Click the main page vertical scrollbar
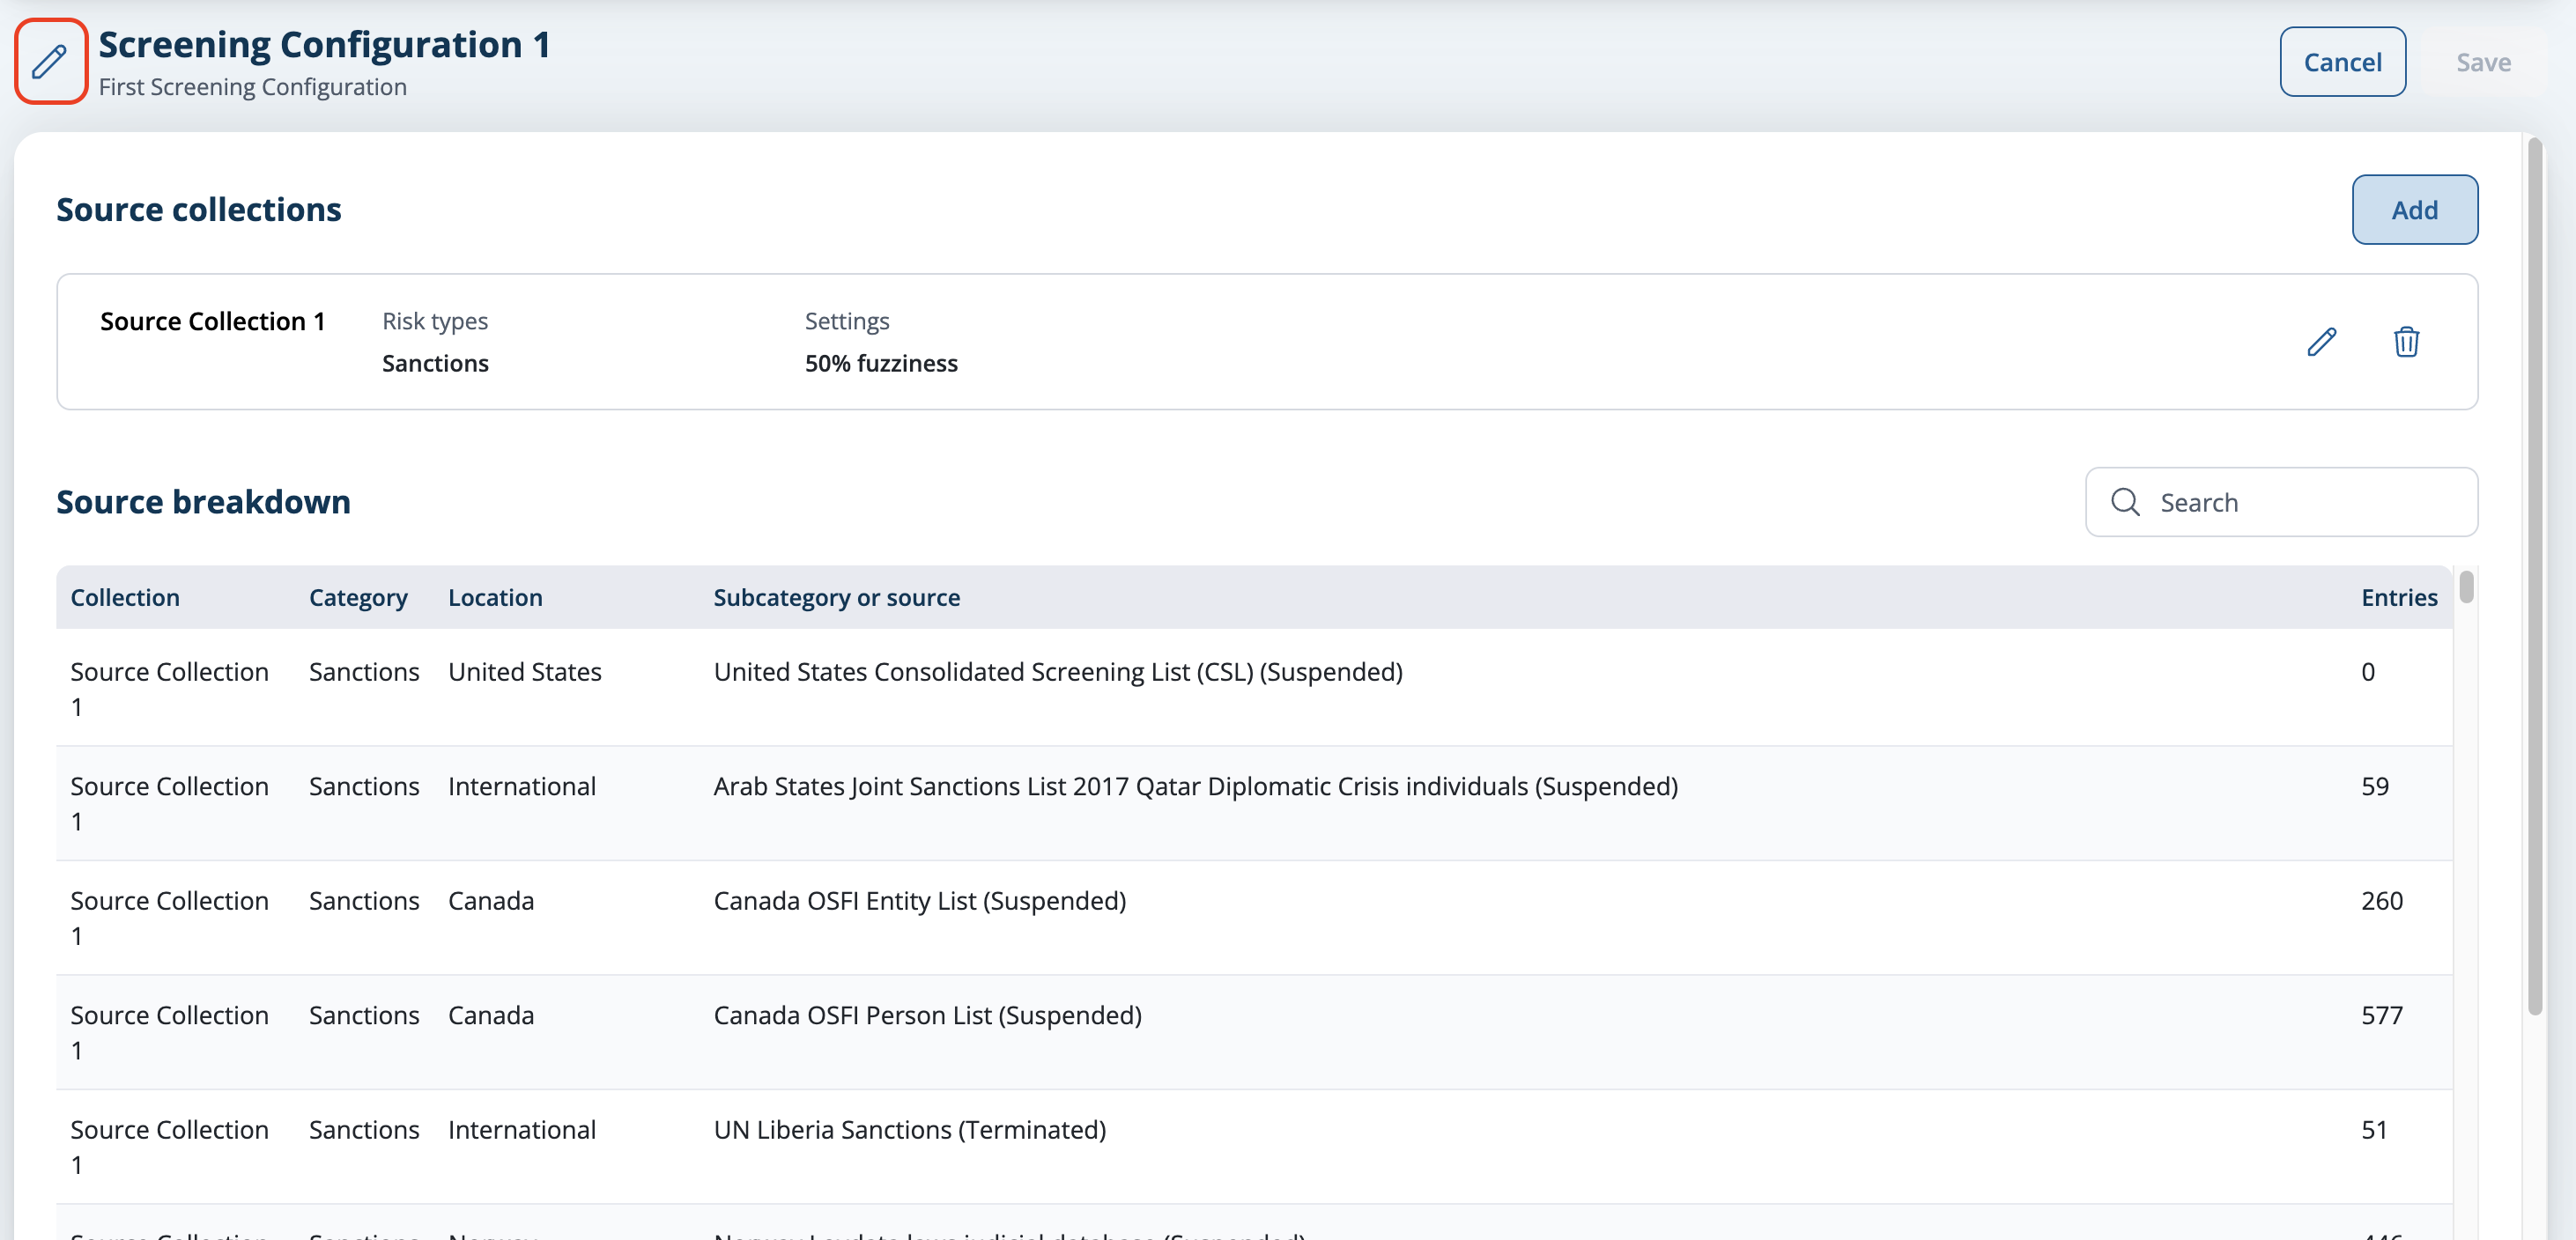The width and height of the screenshot is (2576, 1240). (x=2534, y=576)
